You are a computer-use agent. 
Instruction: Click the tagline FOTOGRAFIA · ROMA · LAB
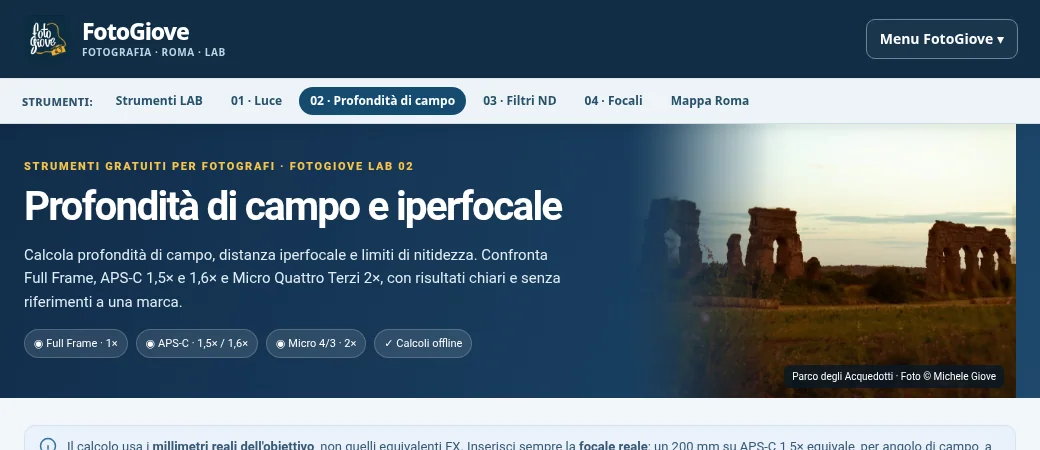154,52
